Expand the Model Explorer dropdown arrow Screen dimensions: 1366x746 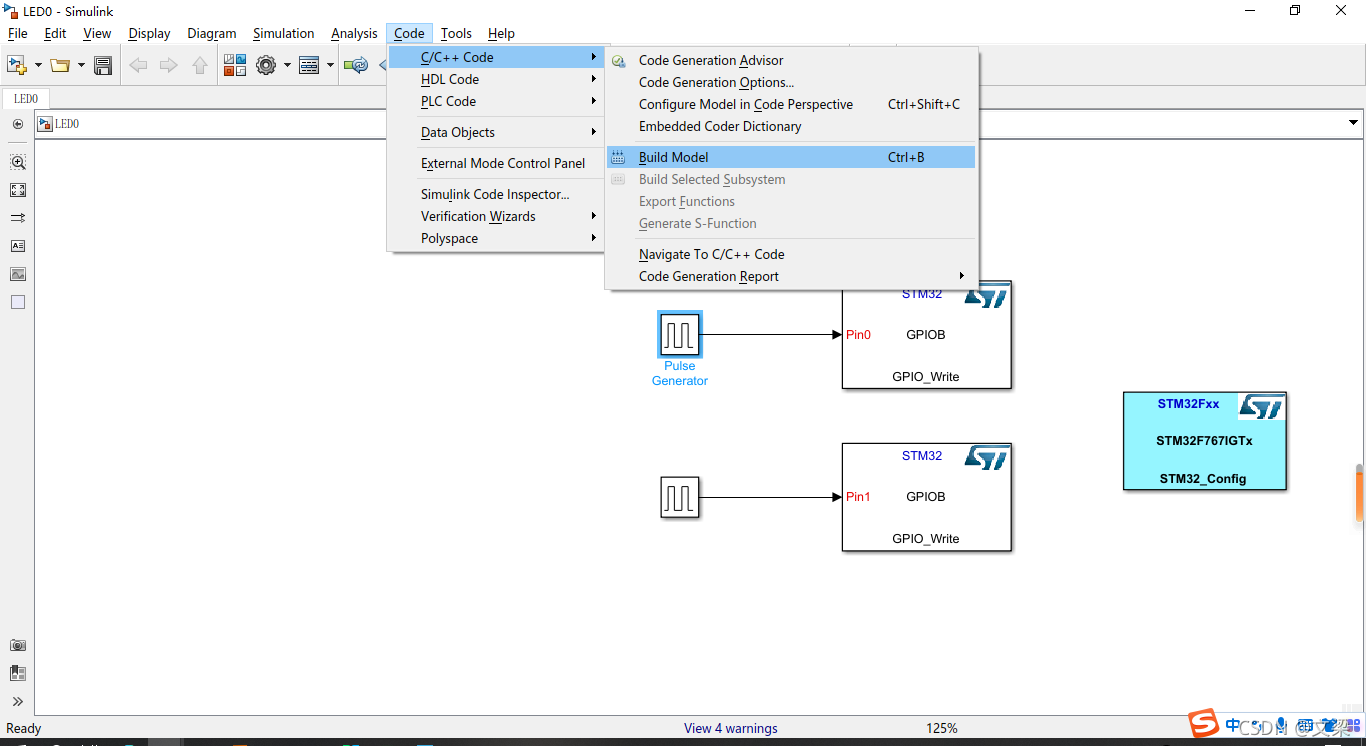[x=330, y=65]
